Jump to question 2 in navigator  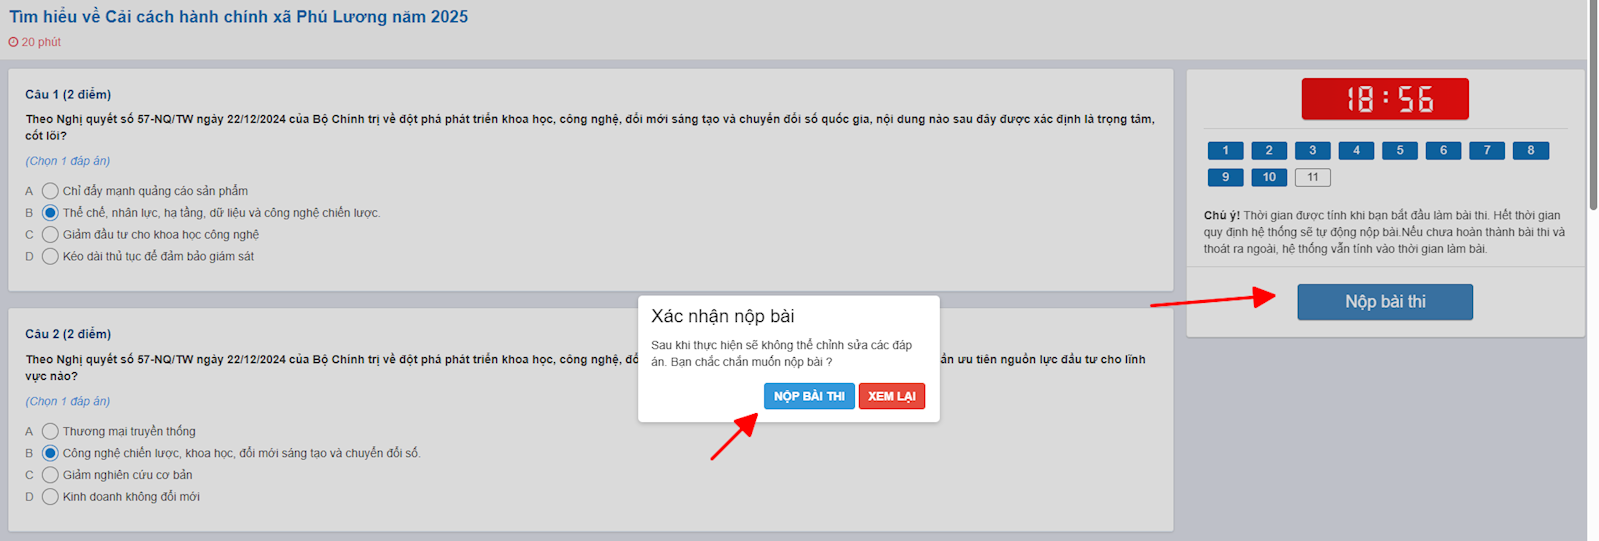coord(1269,151)
